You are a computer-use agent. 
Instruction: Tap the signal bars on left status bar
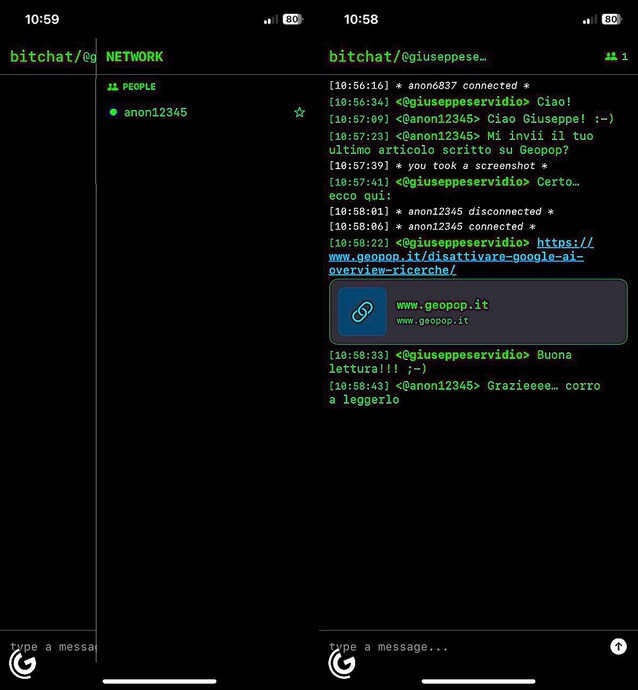click(x=271, y=19)
